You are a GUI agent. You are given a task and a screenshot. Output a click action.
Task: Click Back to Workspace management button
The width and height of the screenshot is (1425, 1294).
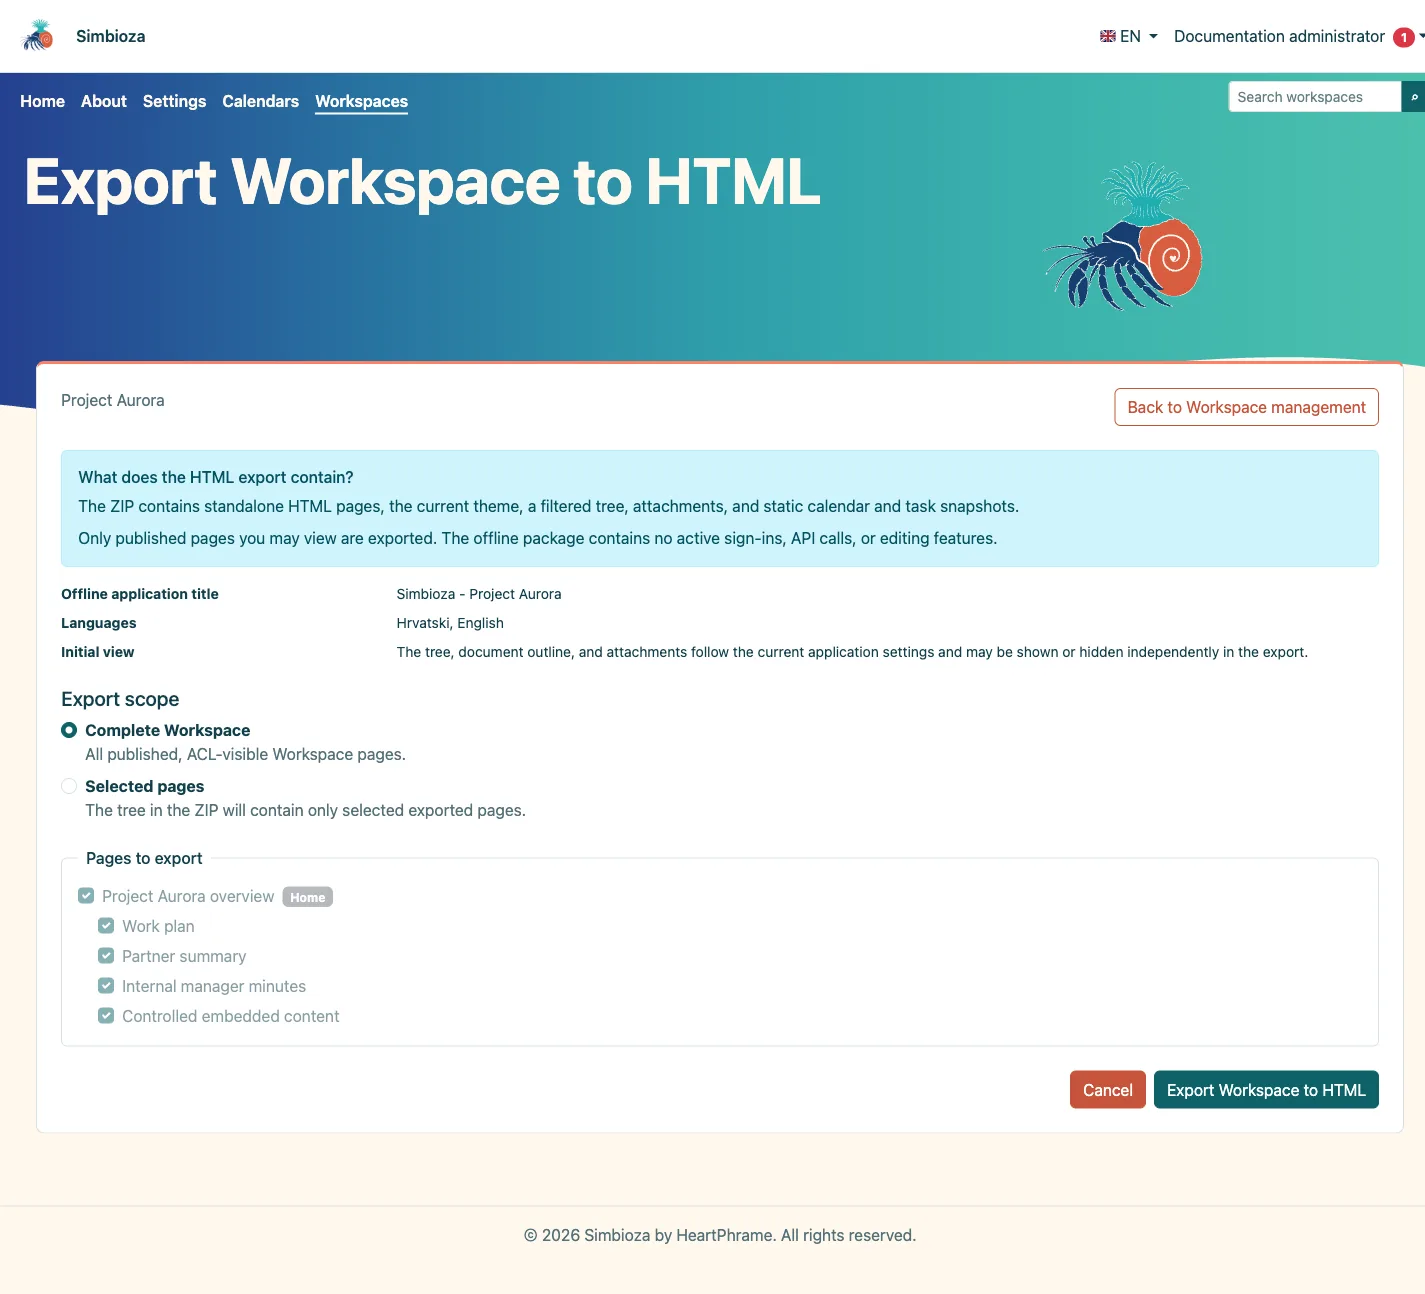tap(1246, 407)
